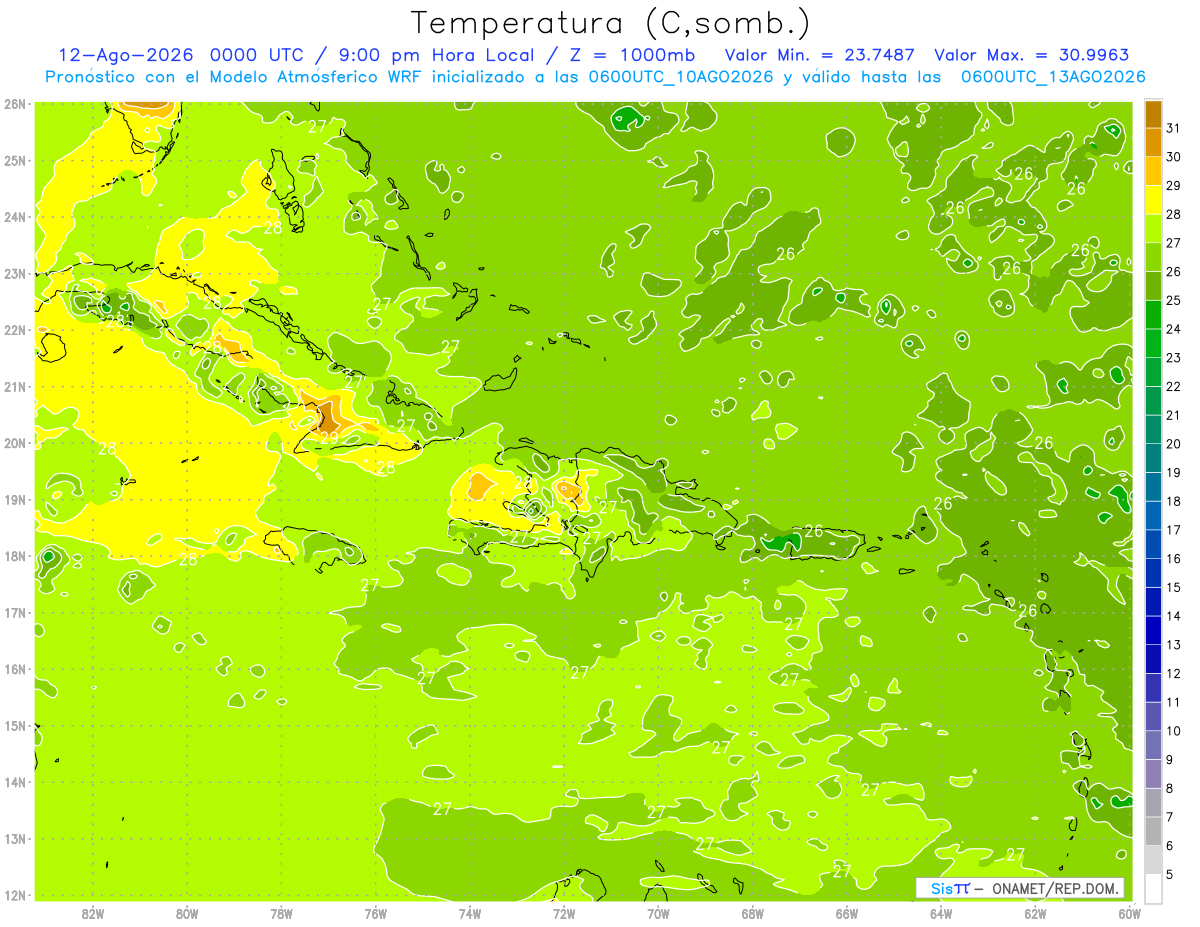Click the '25N' latitude axis label
This screenshot has width=1200, height=927.
coord(15,160)
